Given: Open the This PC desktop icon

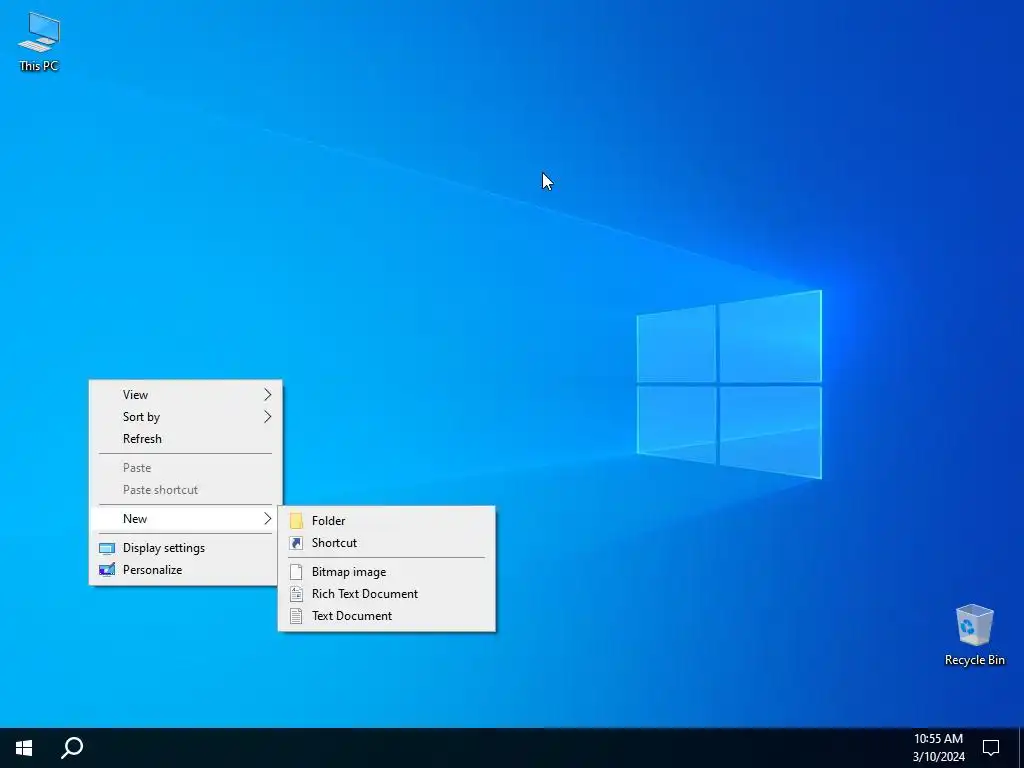Looking at the screenshot, I should click(x=39, y=41).
